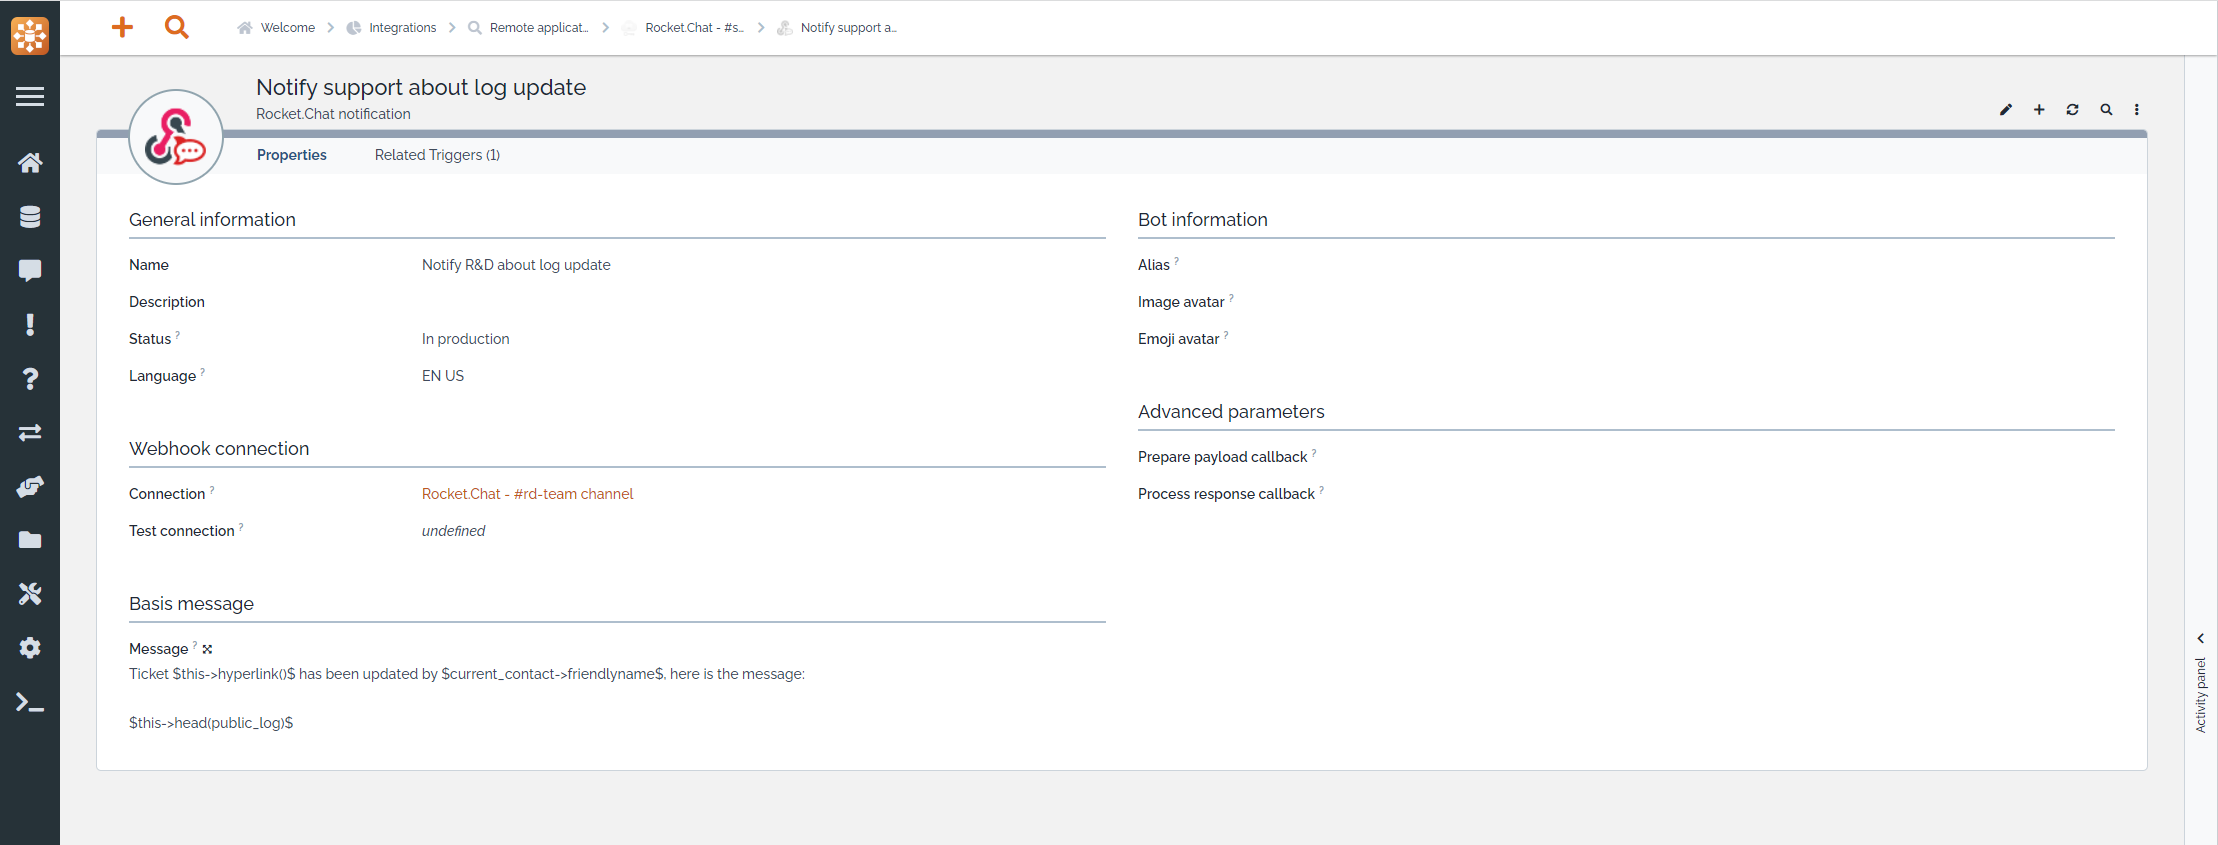Open the exclamation mark incident icon
2218x845 pixels.
click(x=30, y=325)
